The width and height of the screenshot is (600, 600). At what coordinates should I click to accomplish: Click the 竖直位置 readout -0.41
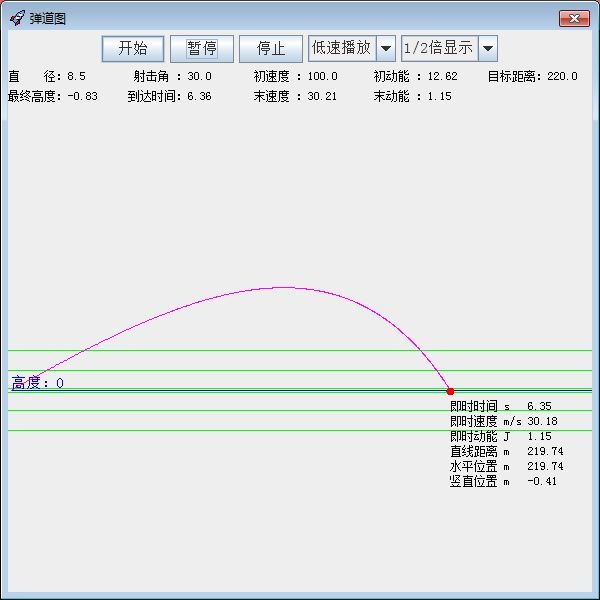coord(542,481)
